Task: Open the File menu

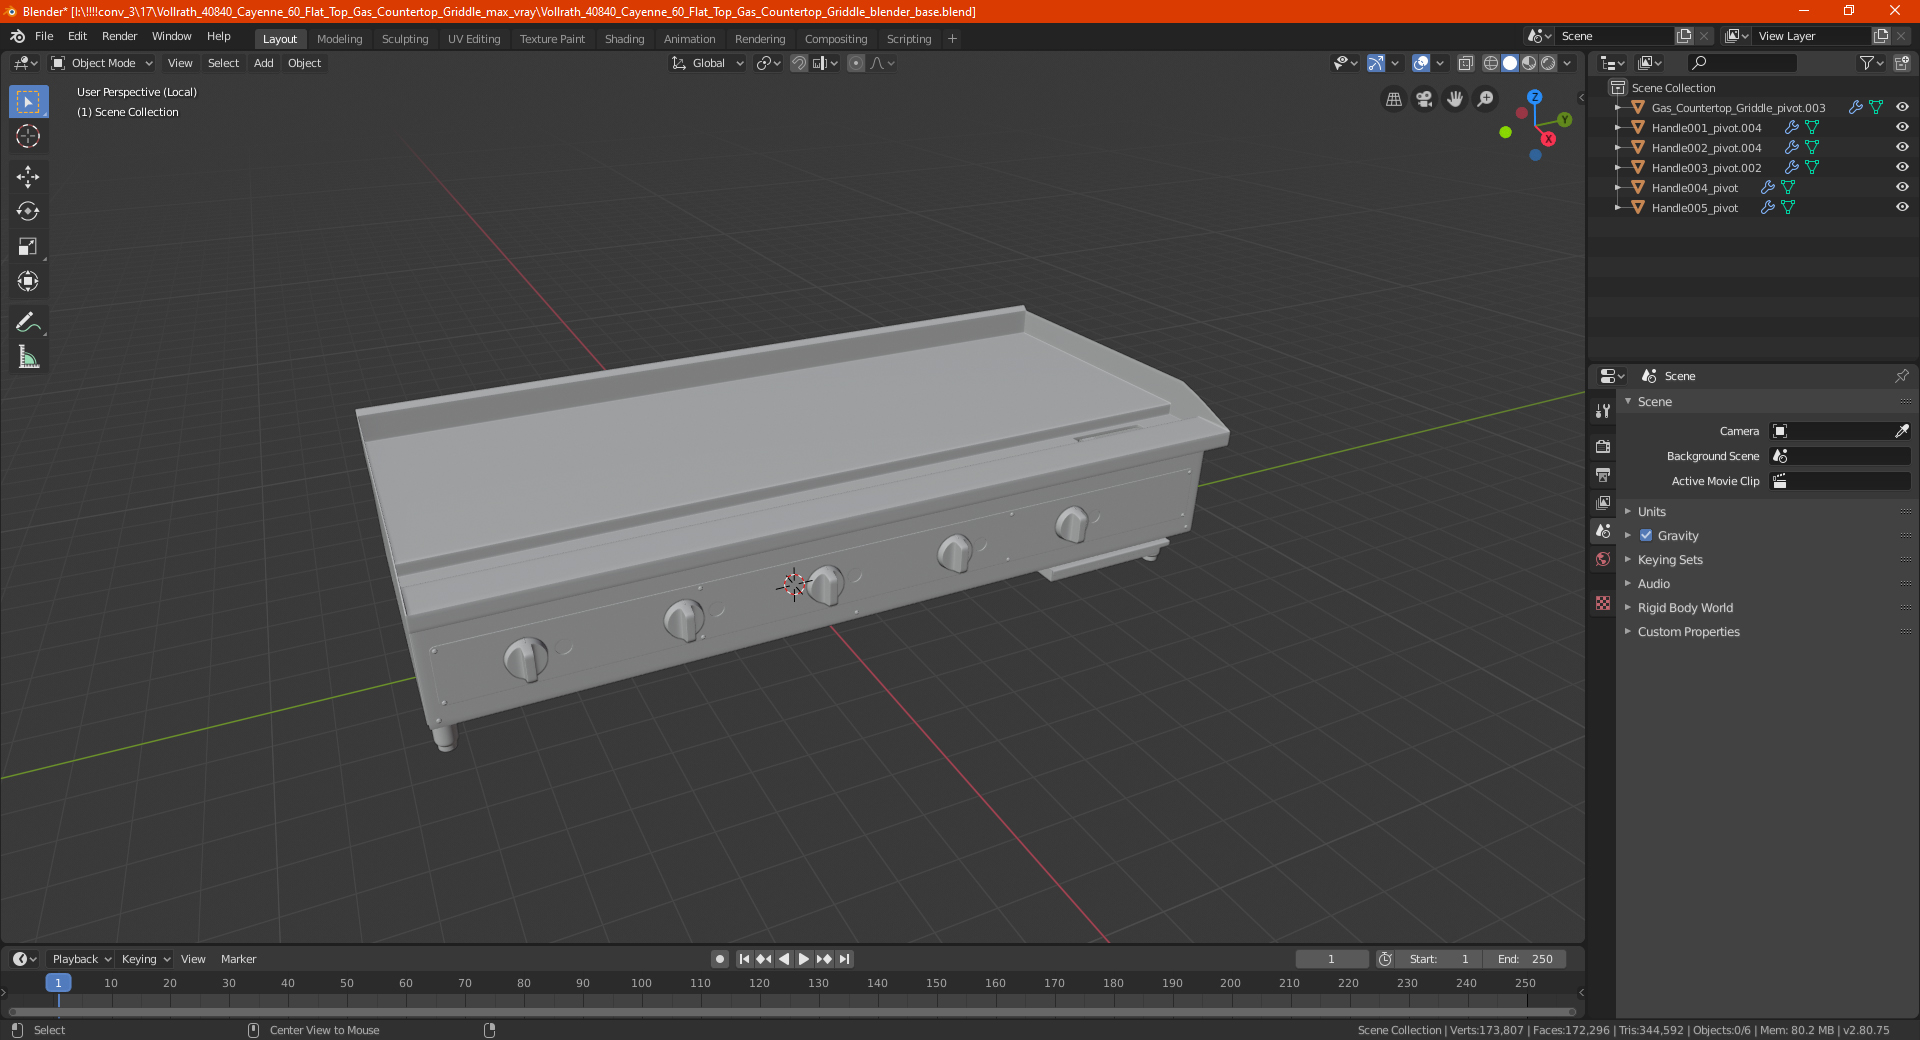Action: pyautogui.click(x=44, y=36)
